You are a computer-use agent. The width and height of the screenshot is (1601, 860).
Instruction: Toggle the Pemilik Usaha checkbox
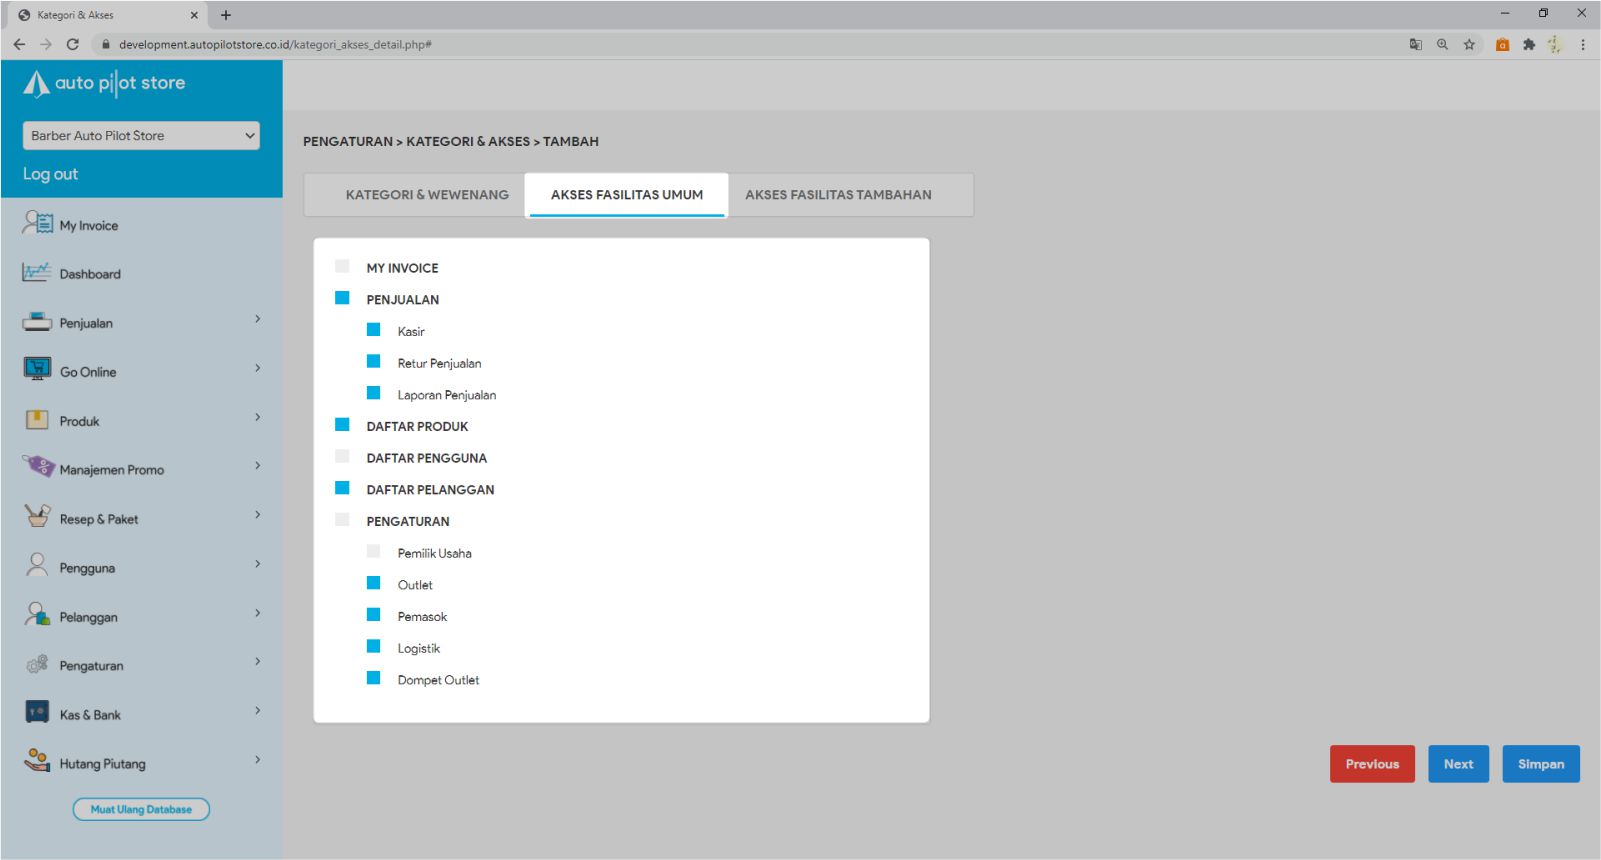(374, 552)
